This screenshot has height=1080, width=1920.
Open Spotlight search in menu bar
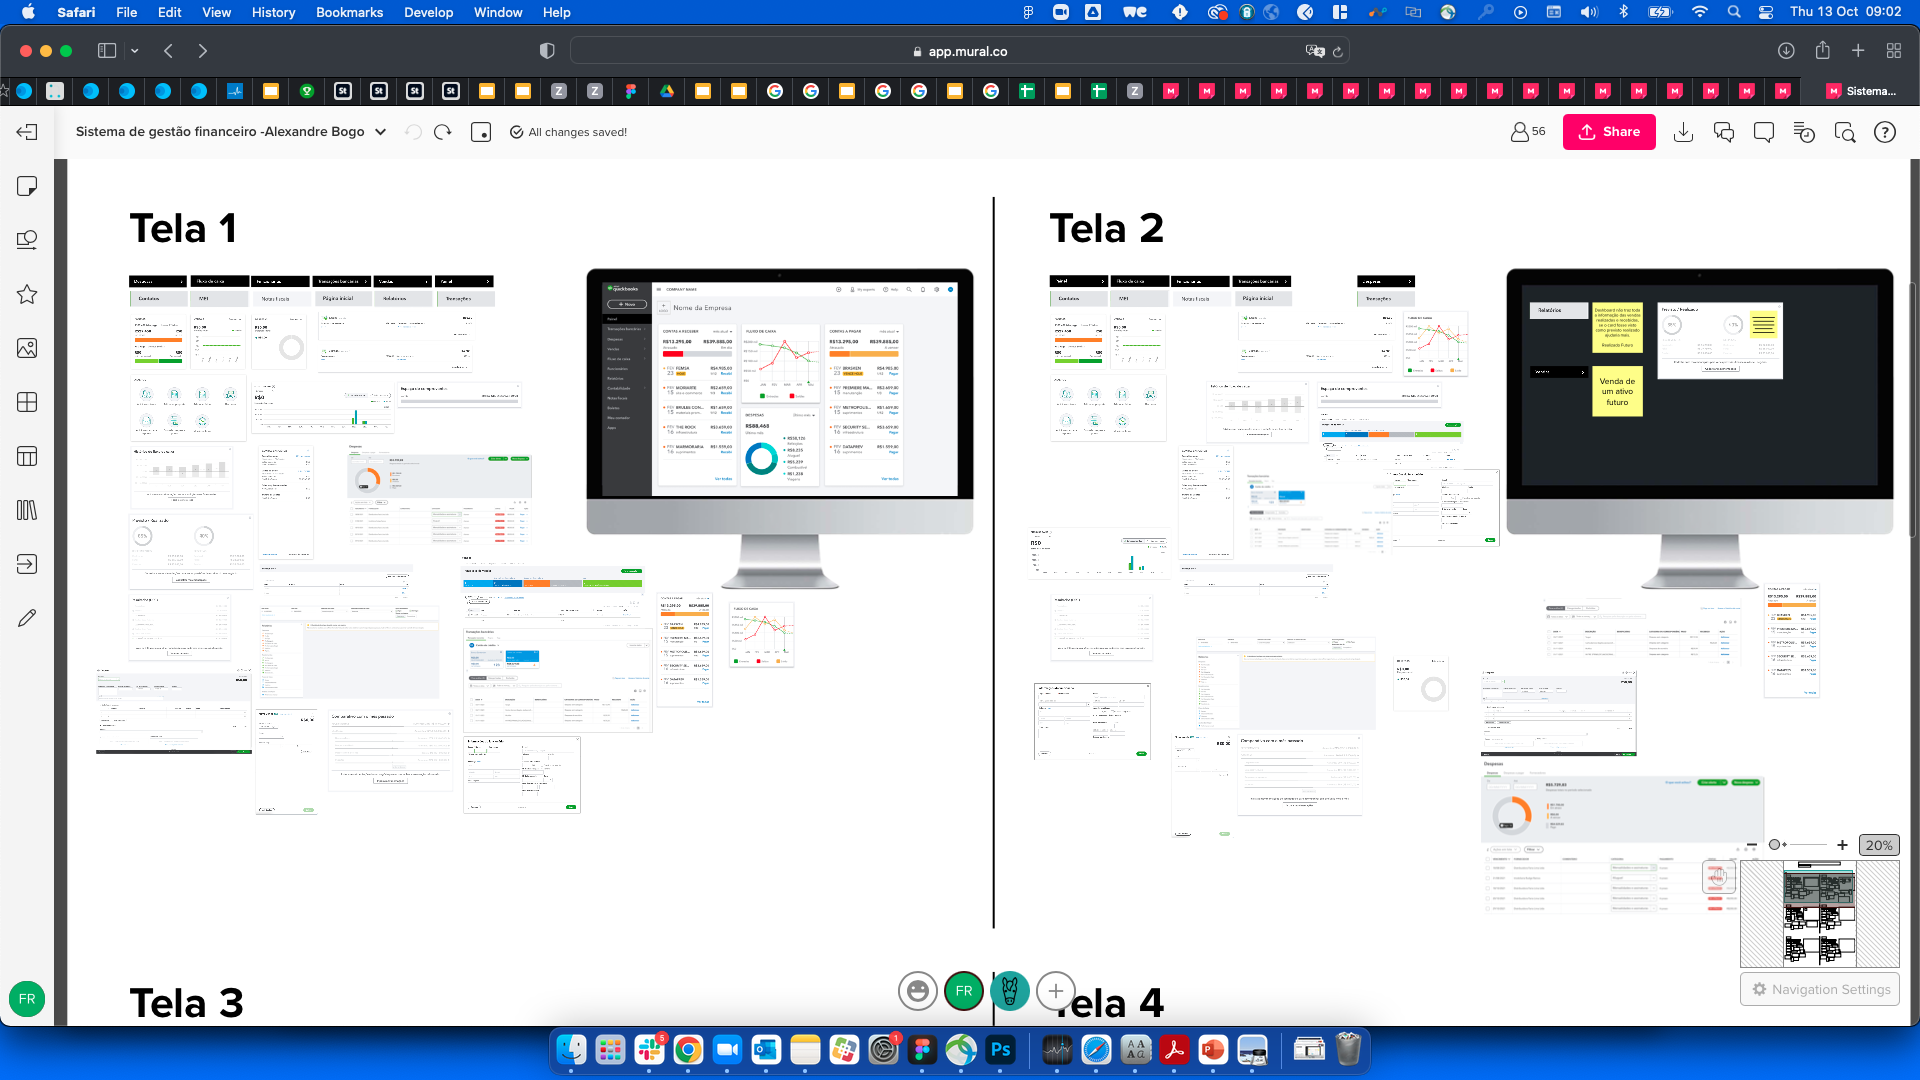pyautogui.click(x=1734, y=12)
